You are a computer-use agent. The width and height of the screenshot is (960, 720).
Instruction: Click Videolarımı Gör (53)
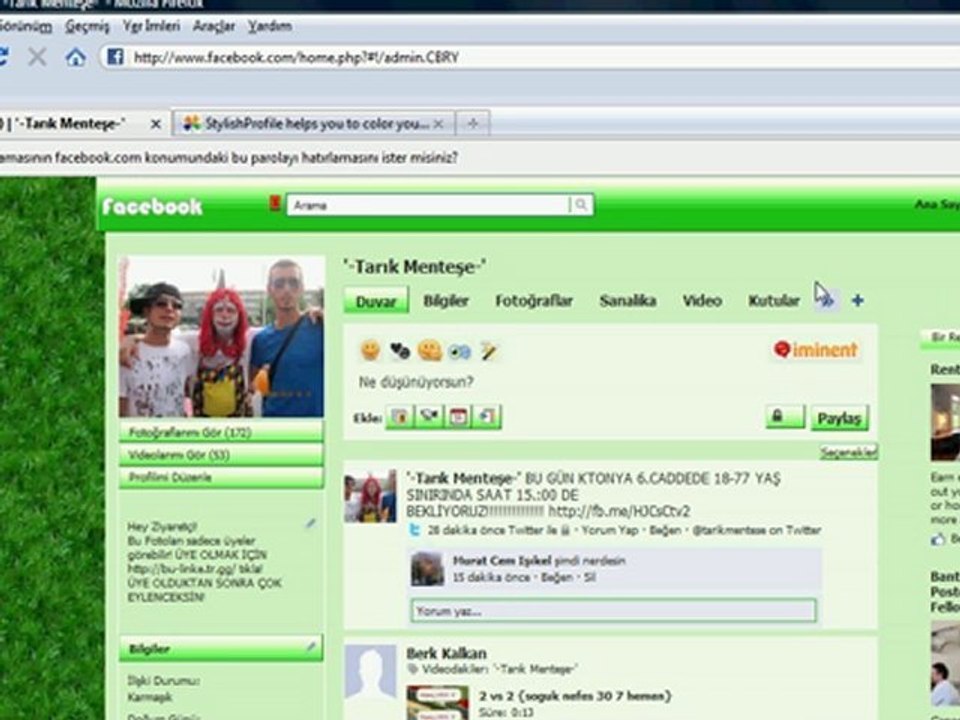point(221,455)
